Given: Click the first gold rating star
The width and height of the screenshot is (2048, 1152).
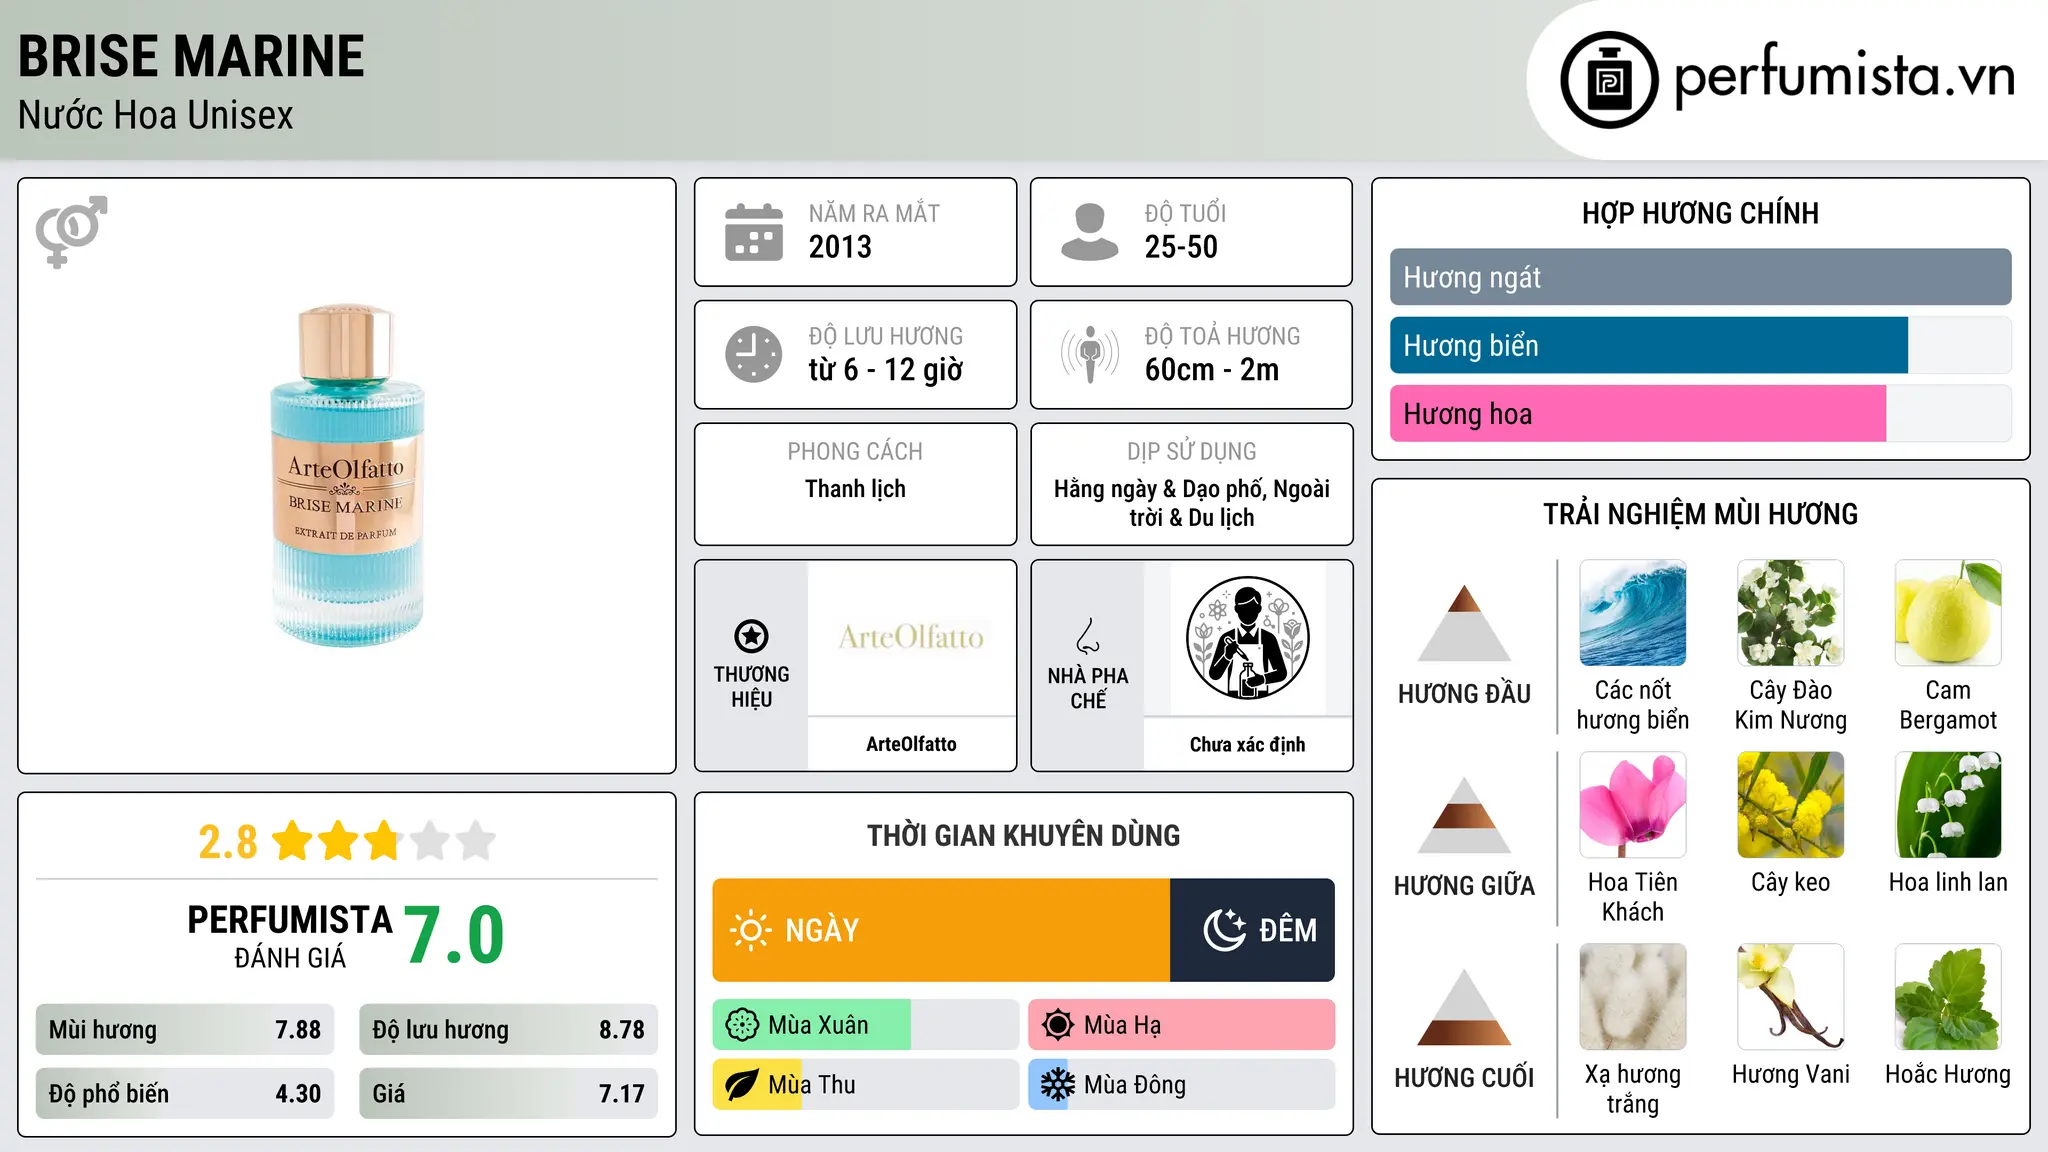Looking at the screenshot, I should coord(293,841).
